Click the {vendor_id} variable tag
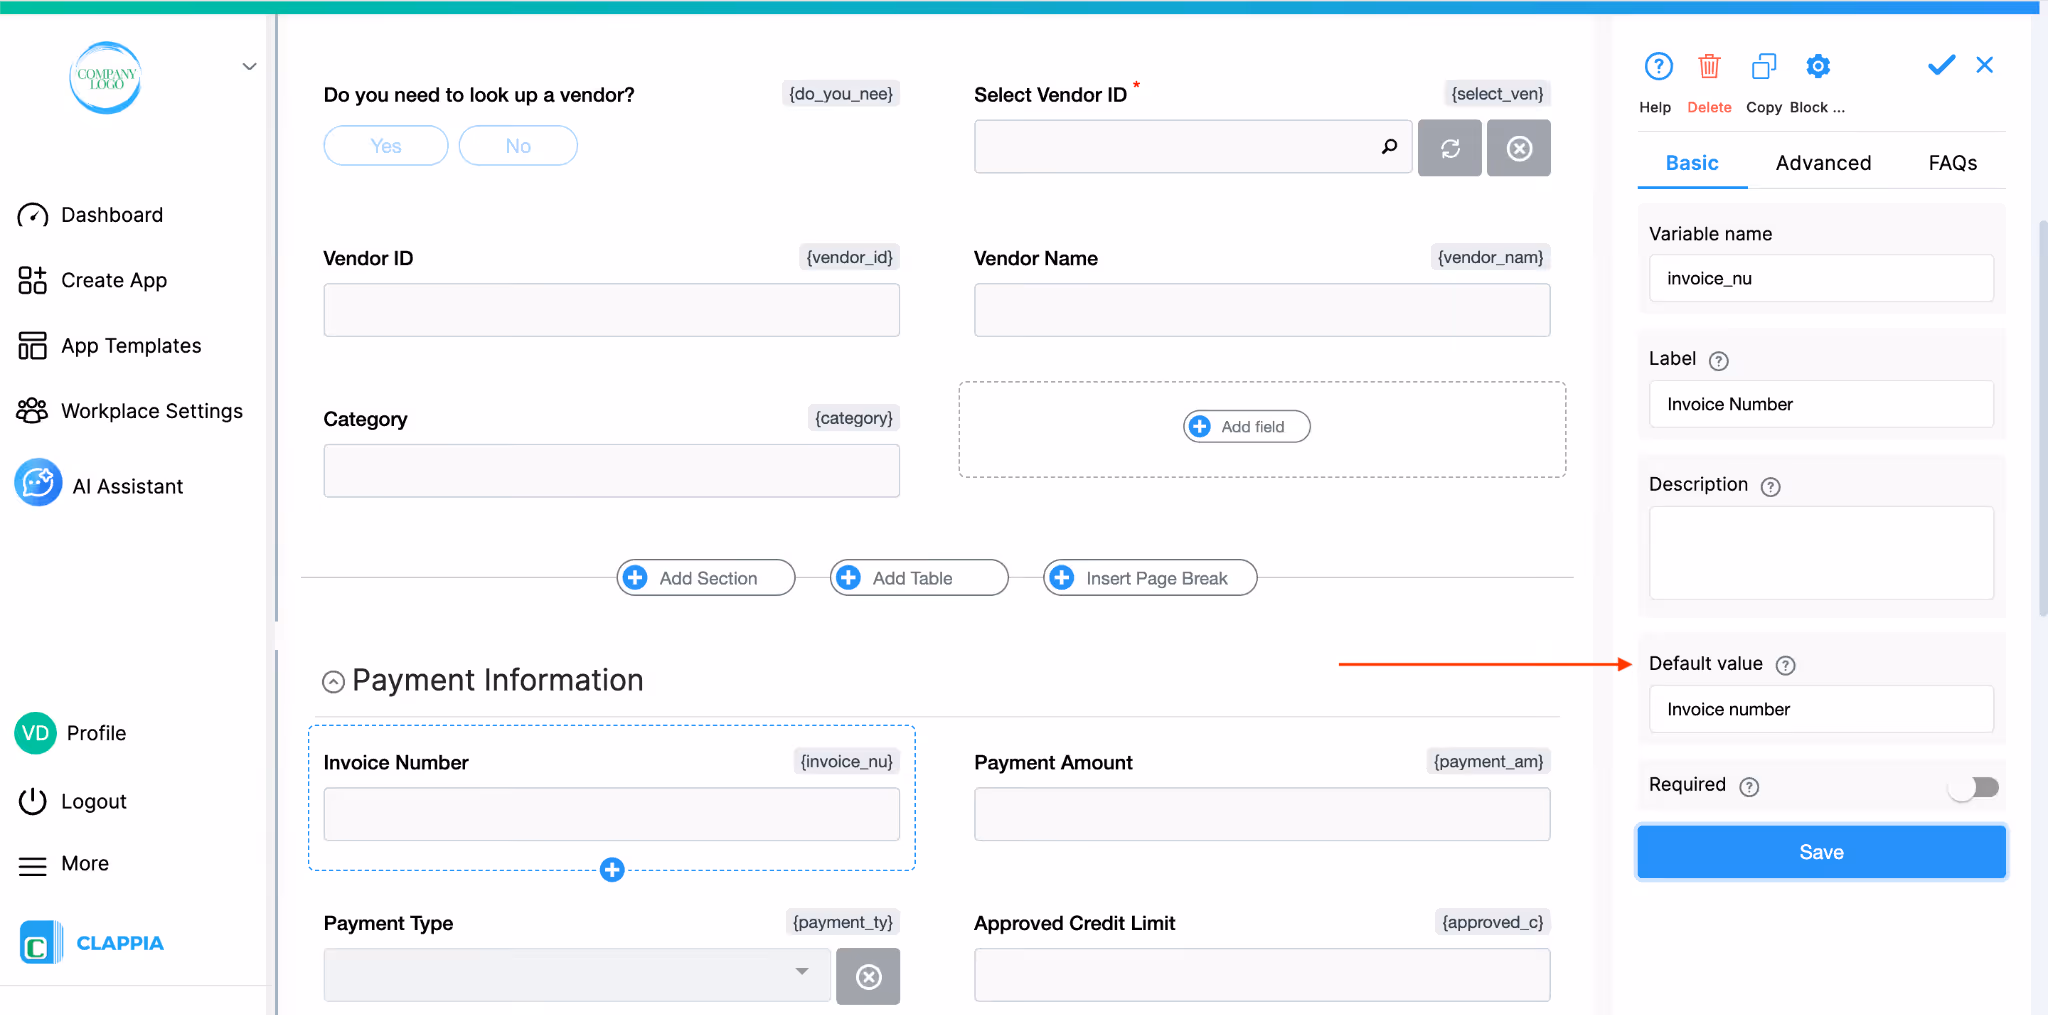Image resolution: width=2048 pixels, height=1015 pixels. 849,258
